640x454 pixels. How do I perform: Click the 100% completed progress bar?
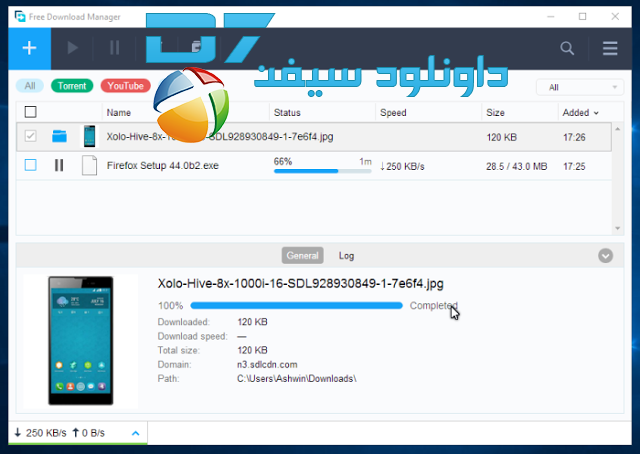pyautogui.click(x=296, y=305)
